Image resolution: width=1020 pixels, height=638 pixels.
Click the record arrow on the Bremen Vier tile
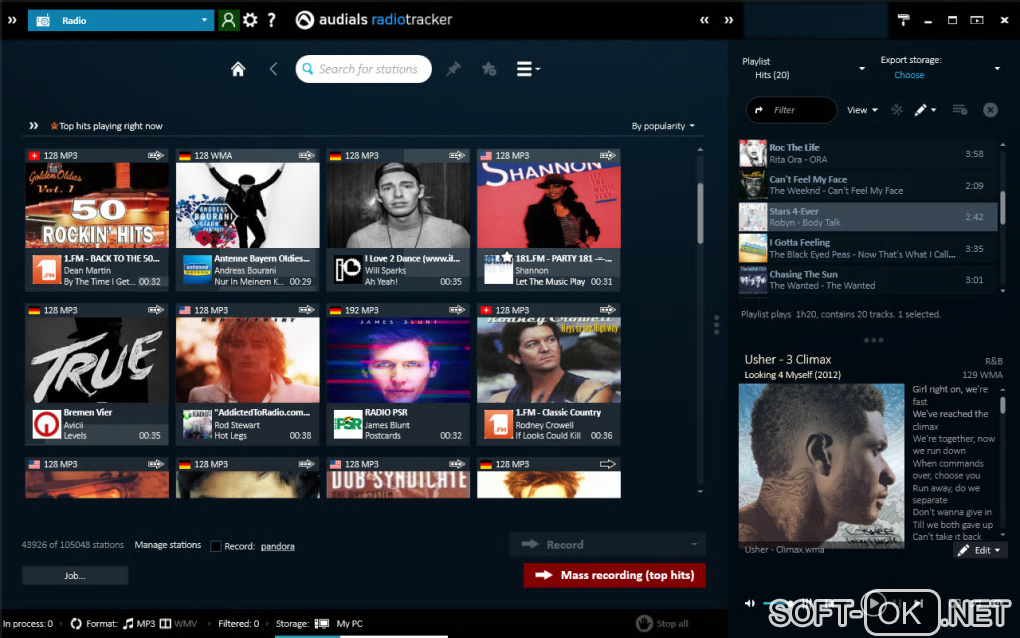155,310
